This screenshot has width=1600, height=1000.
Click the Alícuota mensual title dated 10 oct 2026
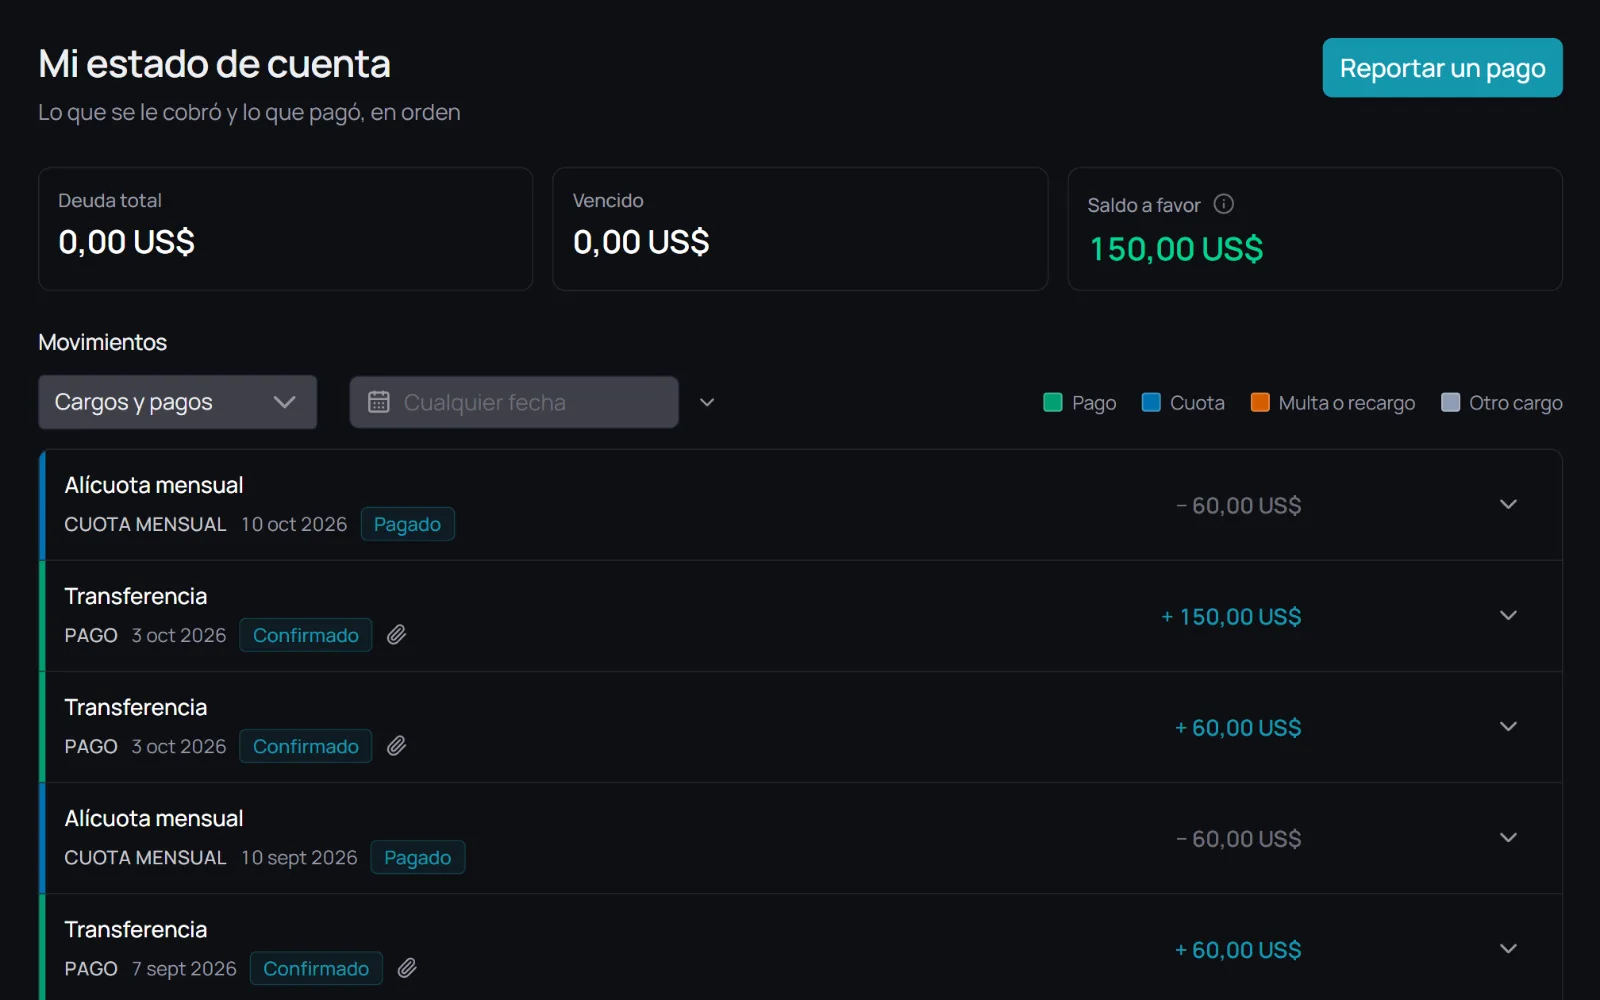[154, 485]
